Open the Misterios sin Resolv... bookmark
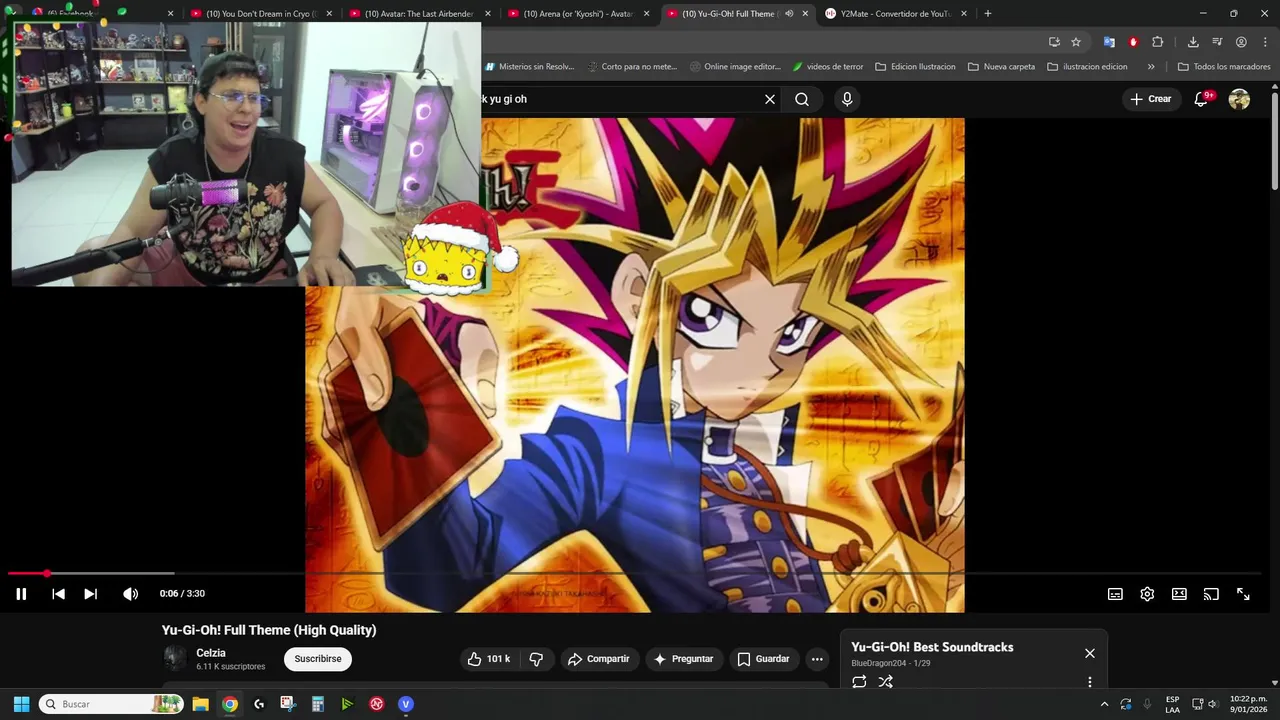 tap(529, 67)
